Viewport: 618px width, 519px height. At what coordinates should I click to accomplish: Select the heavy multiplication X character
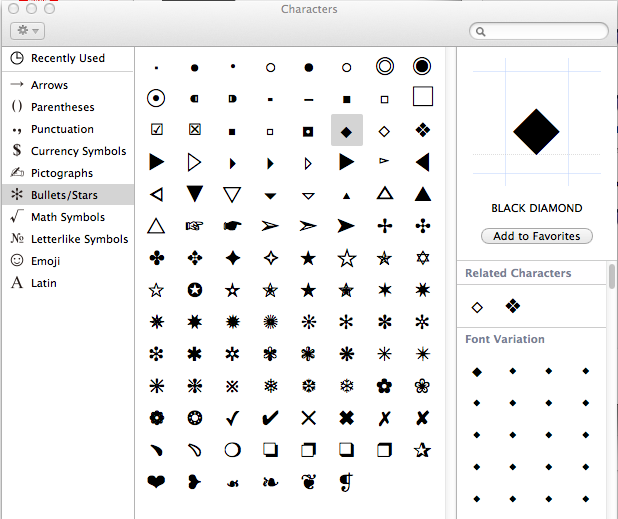coord(346,418)
